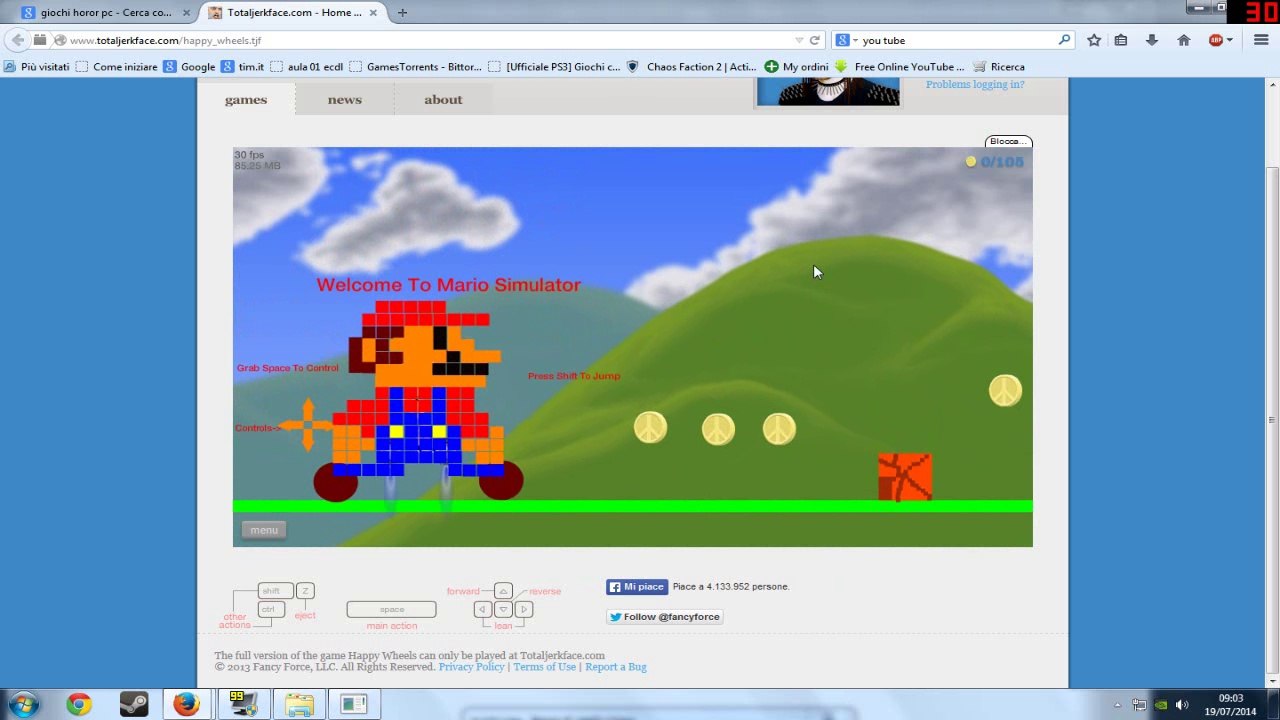The width and height of the screenshot is (1280, 720).
Task: Click the Firefox taskbar icon
Action: tap(186, 704)
